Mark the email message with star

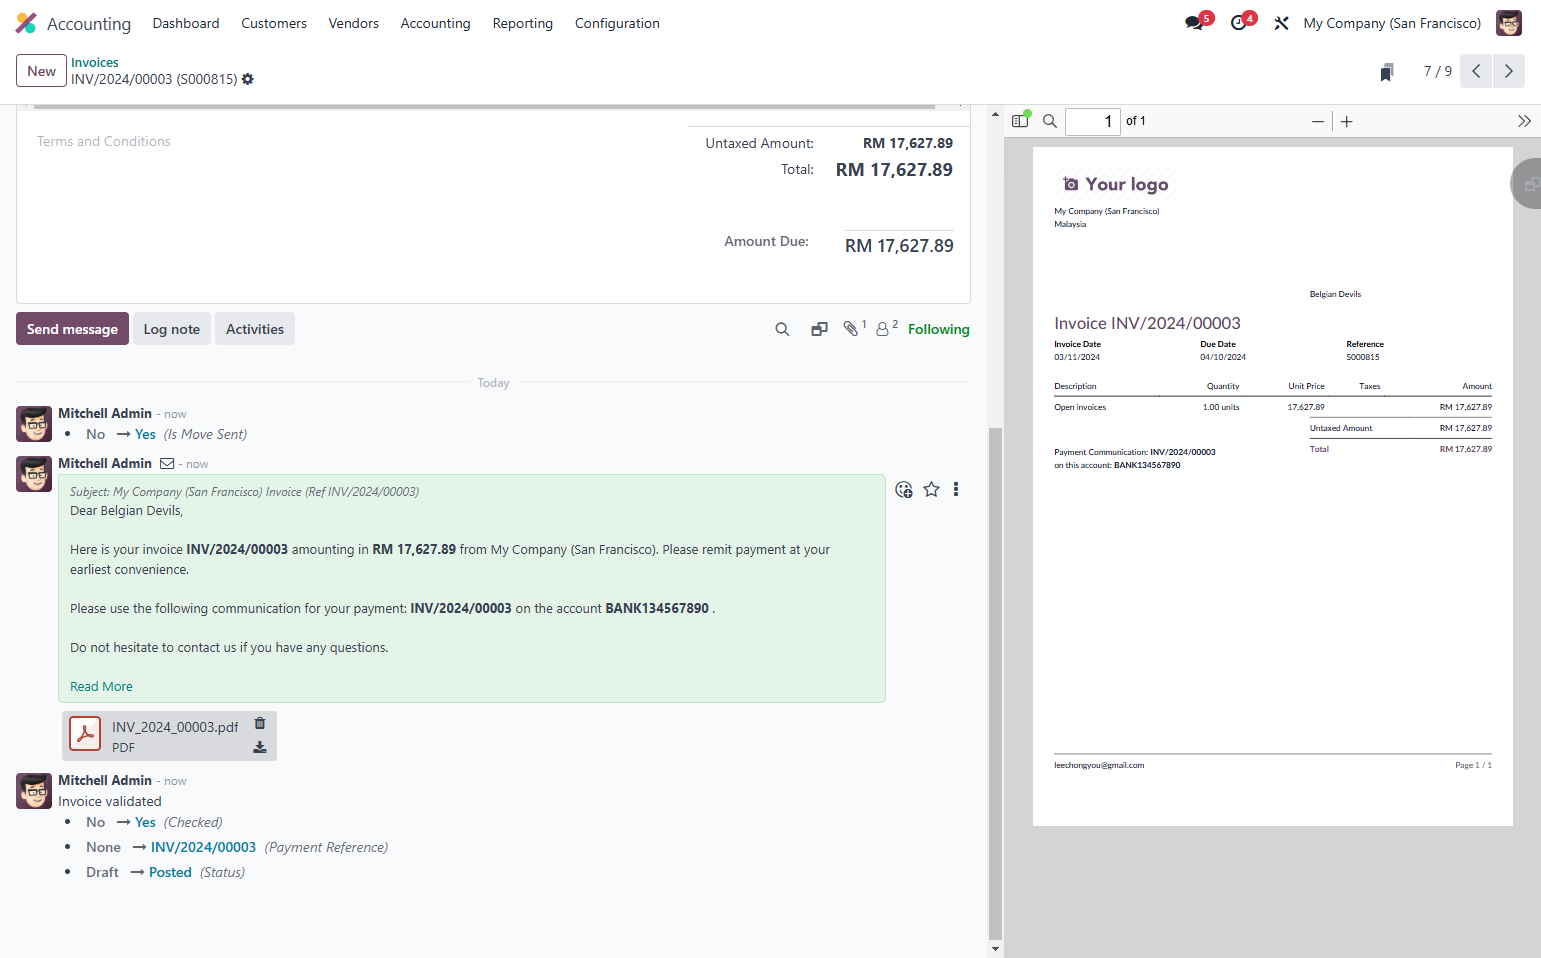tap(931, 489)
